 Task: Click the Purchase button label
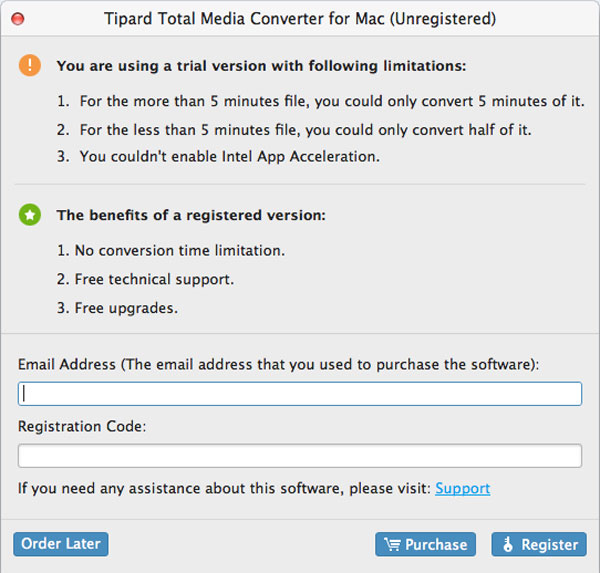click(x=436, y=544)
